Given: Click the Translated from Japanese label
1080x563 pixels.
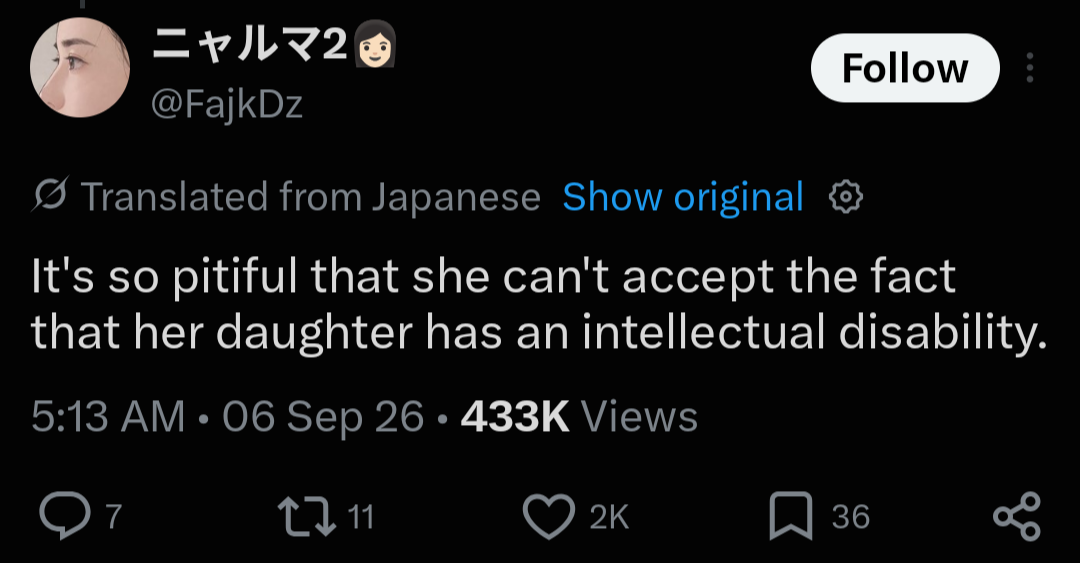Looking at the screenshot, I should (311, 198).
